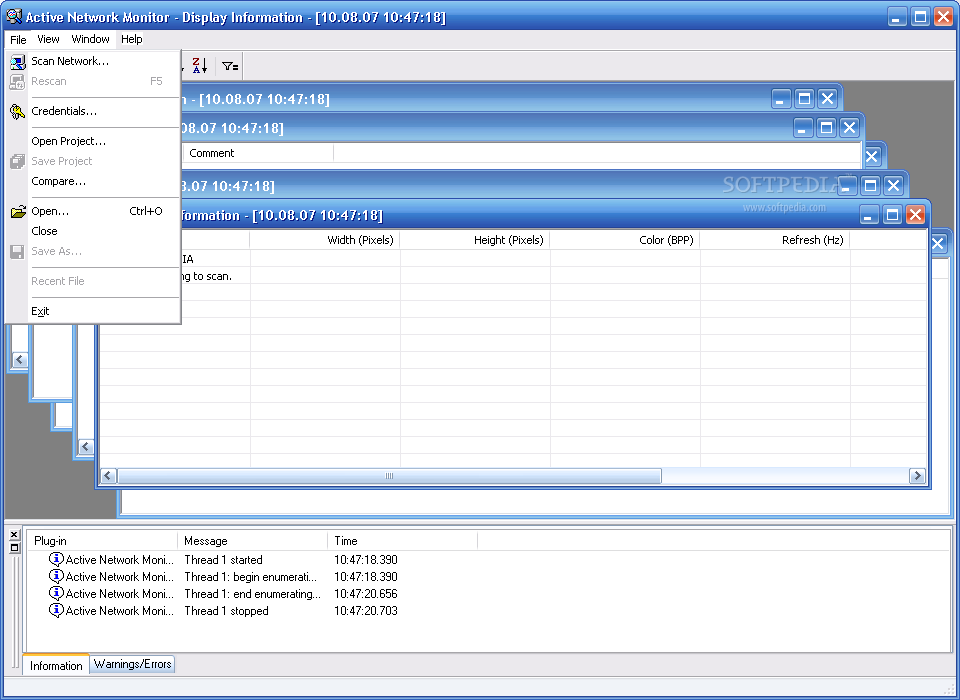
Task: Click the greyed Save Project entry
Action: [x=94, y=161]
